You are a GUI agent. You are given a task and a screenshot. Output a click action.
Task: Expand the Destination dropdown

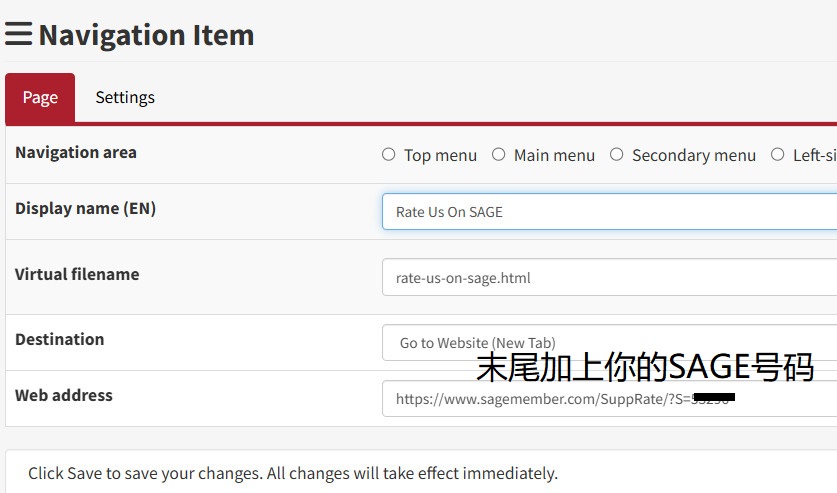tap(608, 343)
